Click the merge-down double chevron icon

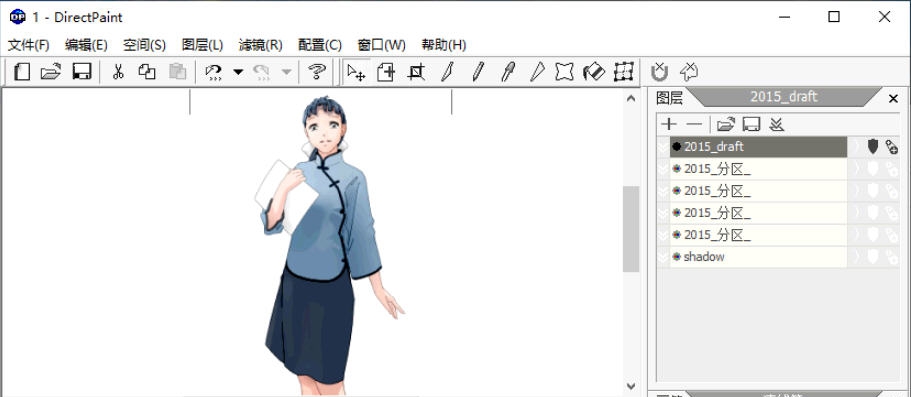[x=777, y=124]
